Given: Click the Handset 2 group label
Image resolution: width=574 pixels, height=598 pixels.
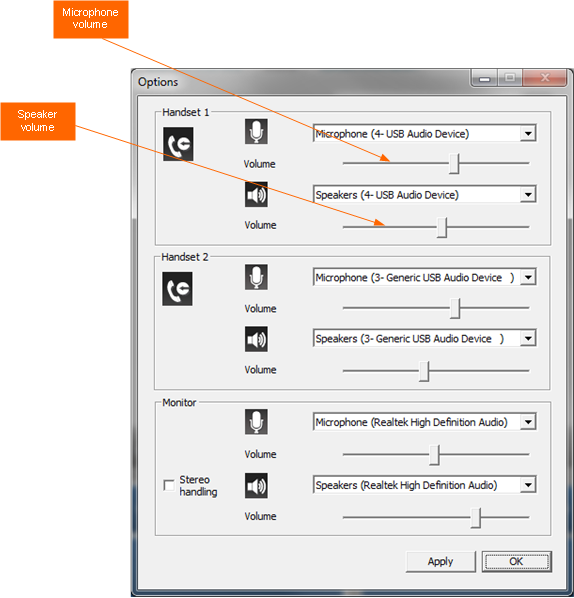Looking at the screenshot, I should point(185,257).
